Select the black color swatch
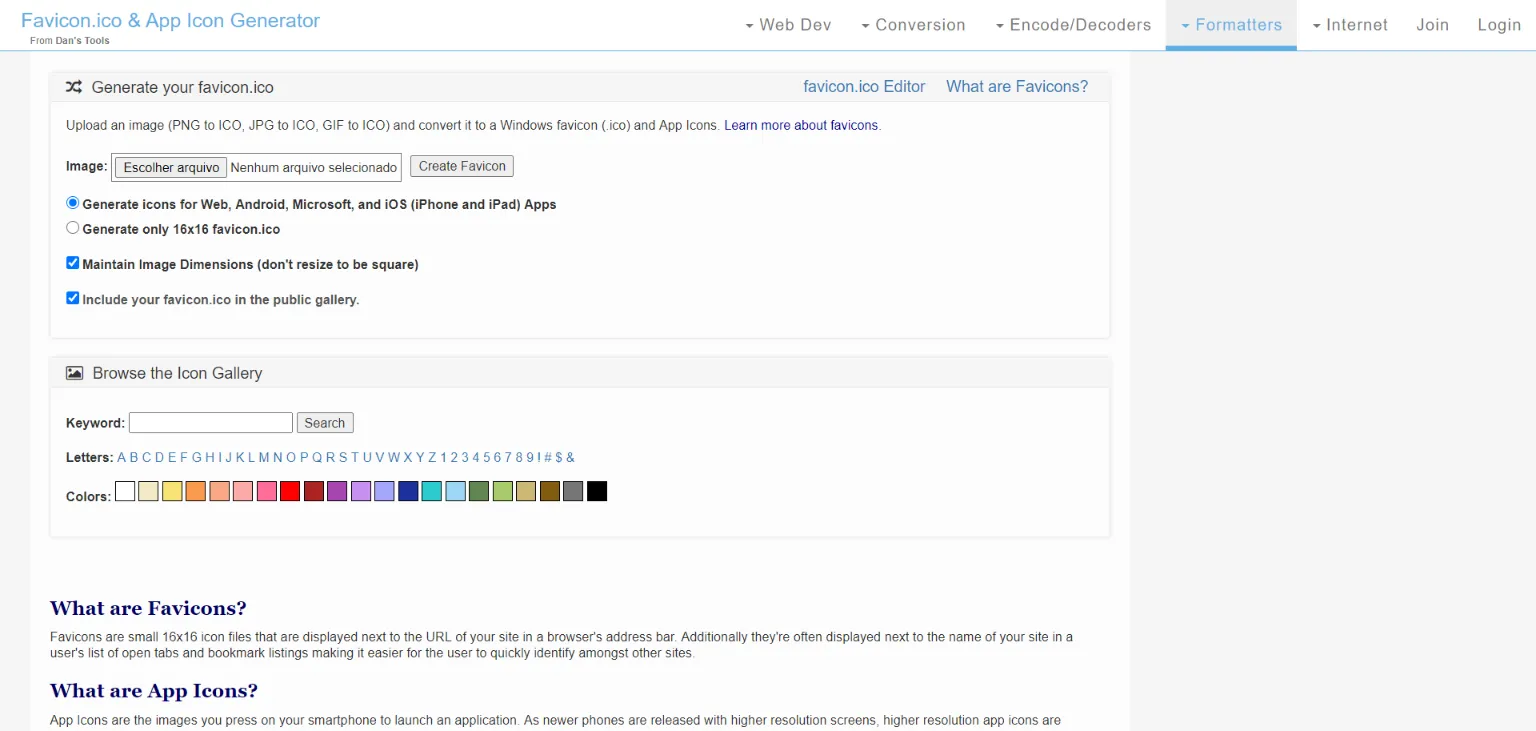Screen dimensions: 1536x731 [x=597, y=491]
